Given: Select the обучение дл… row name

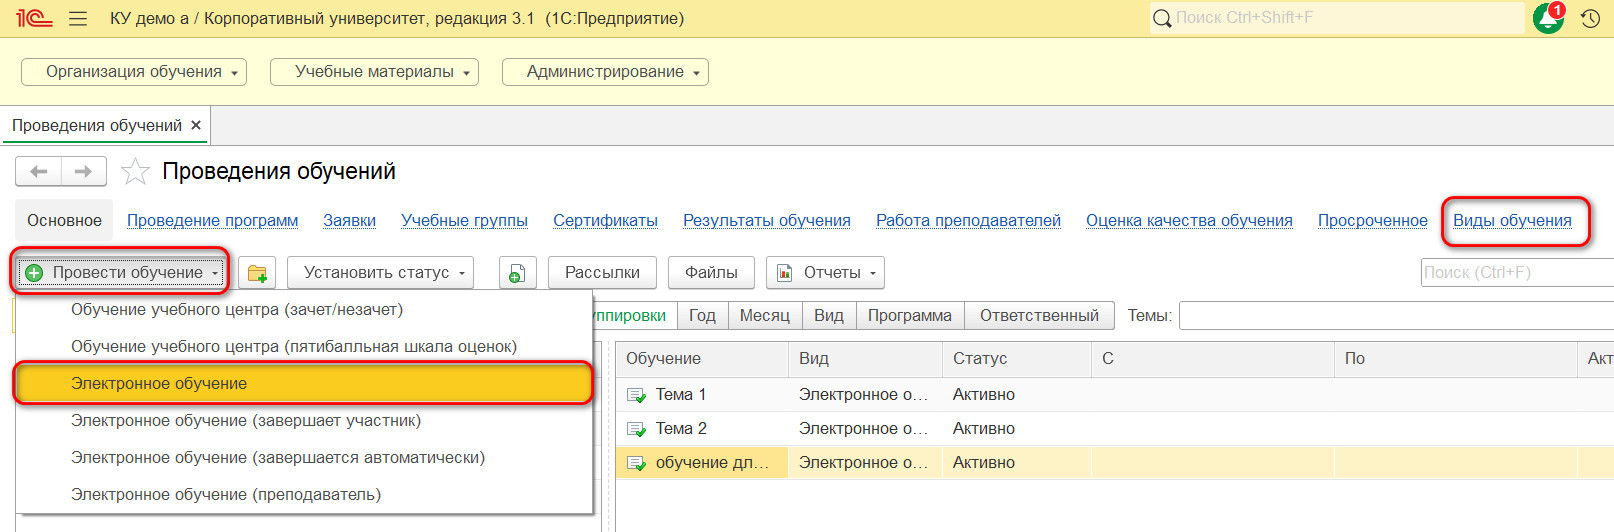Looking at the screenshot, I should pos(712,463).
